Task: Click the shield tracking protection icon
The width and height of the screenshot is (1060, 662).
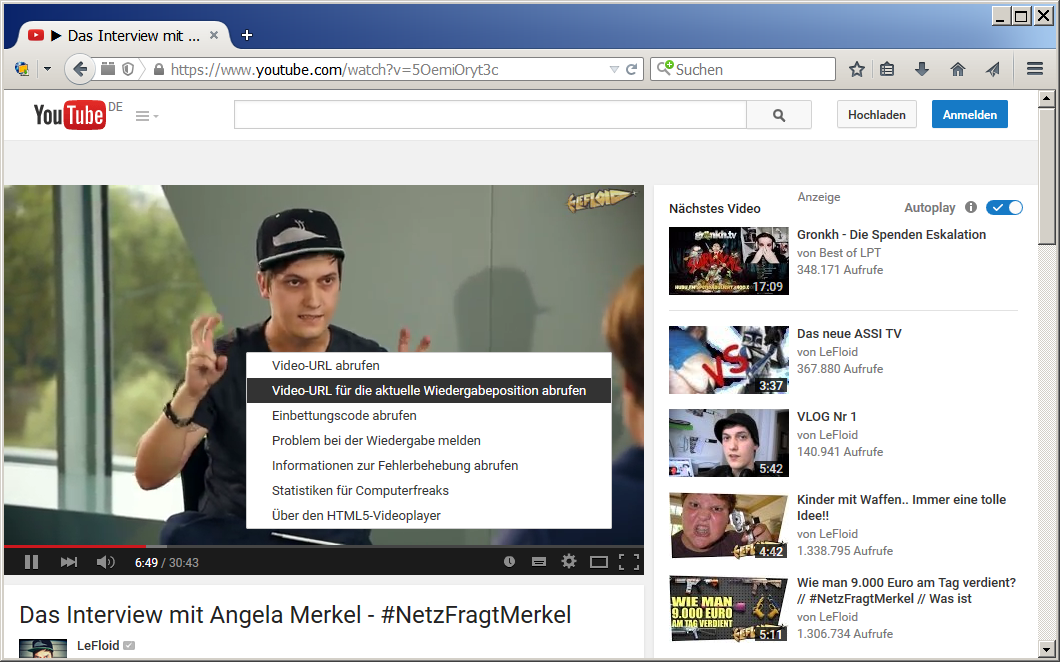Action: (128, 69)
